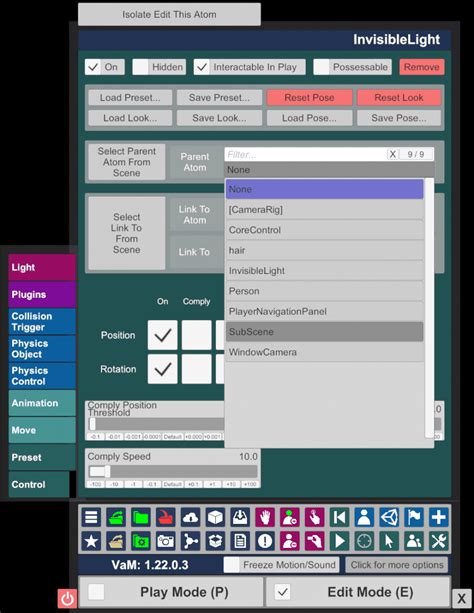Open the hamburger main menu icon

point(92,517)
